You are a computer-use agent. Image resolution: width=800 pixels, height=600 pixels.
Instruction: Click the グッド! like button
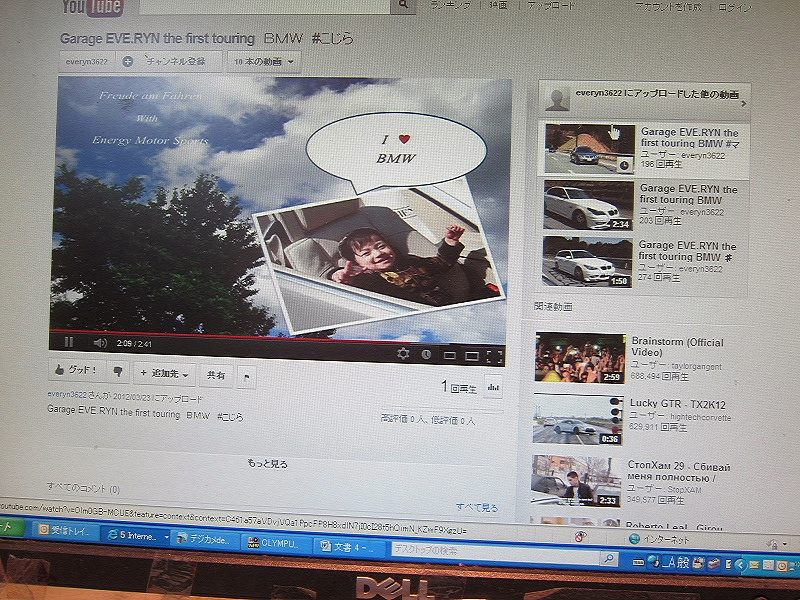click(77, 369)
